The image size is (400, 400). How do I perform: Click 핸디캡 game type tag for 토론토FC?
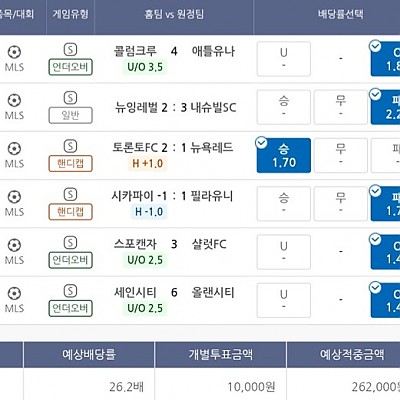point(70,164)
